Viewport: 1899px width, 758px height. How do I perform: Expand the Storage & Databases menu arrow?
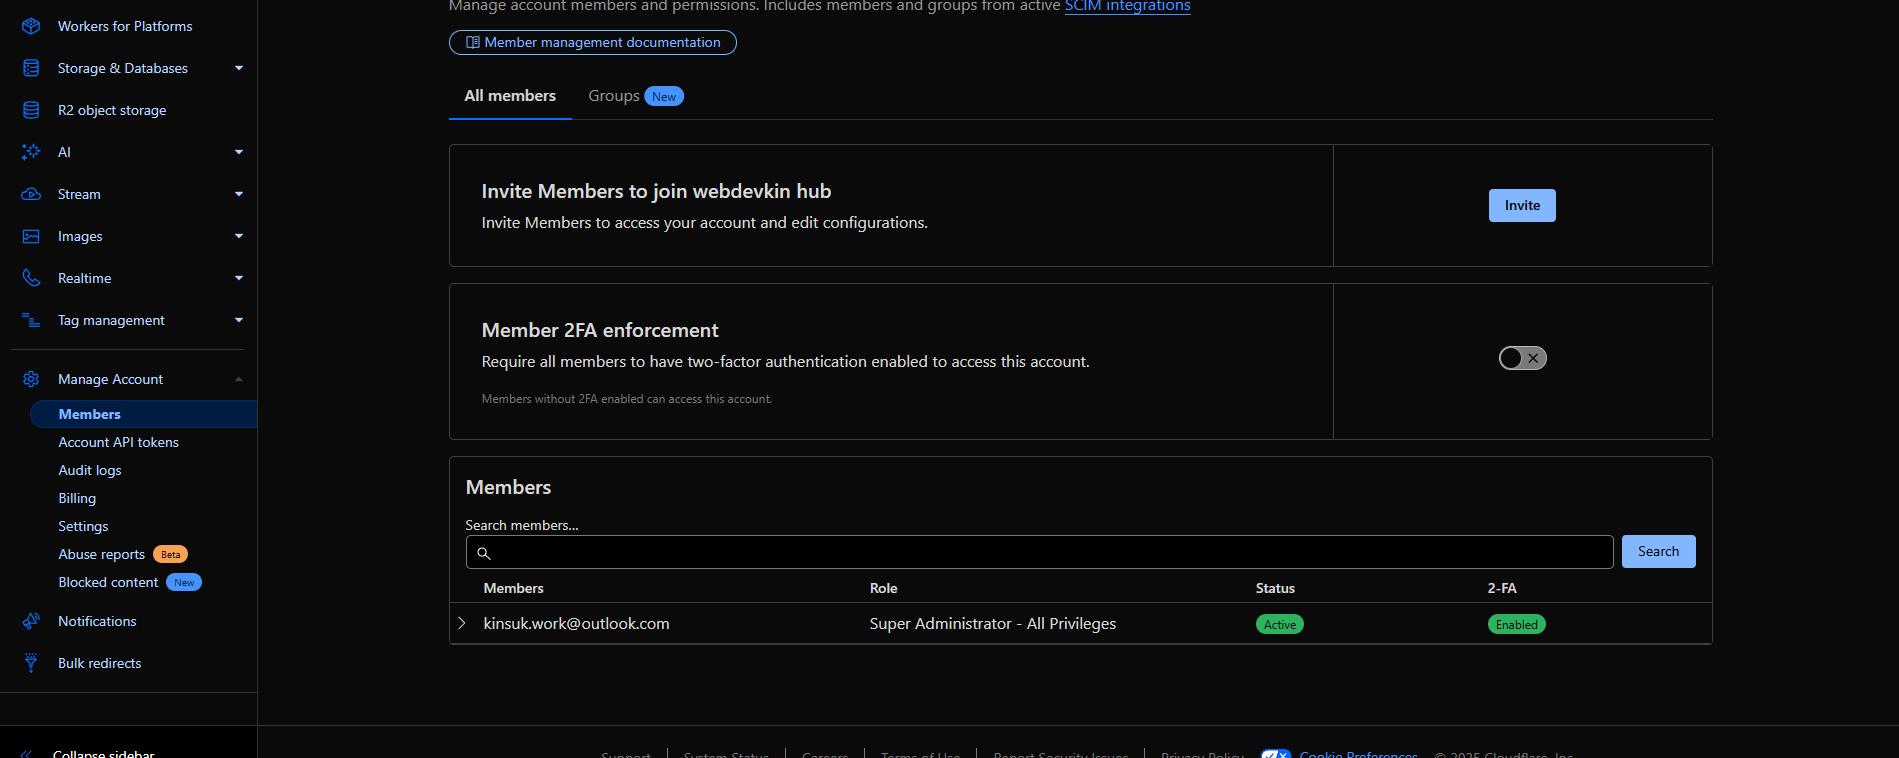pos(239,68)
